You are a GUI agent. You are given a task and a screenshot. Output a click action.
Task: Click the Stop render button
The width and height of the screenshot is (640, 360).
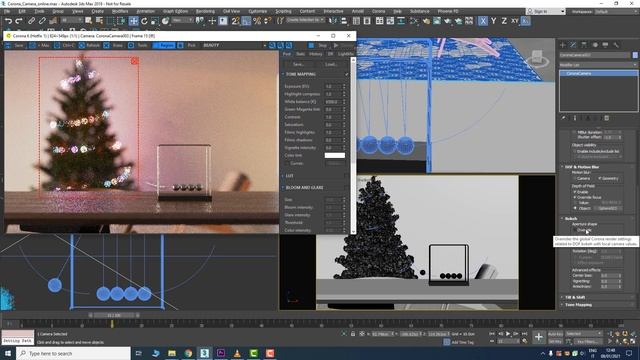tap(318, 45)
